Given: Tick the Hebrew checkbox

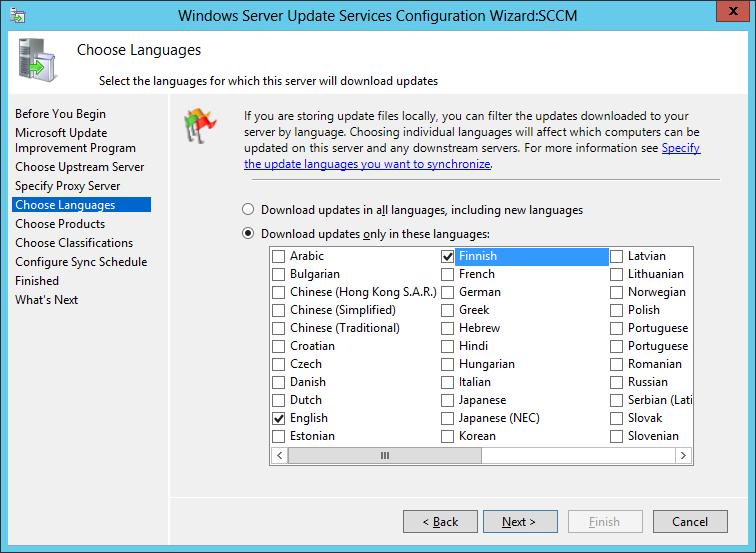Looking at the screenshot, I should click(447, 328).
